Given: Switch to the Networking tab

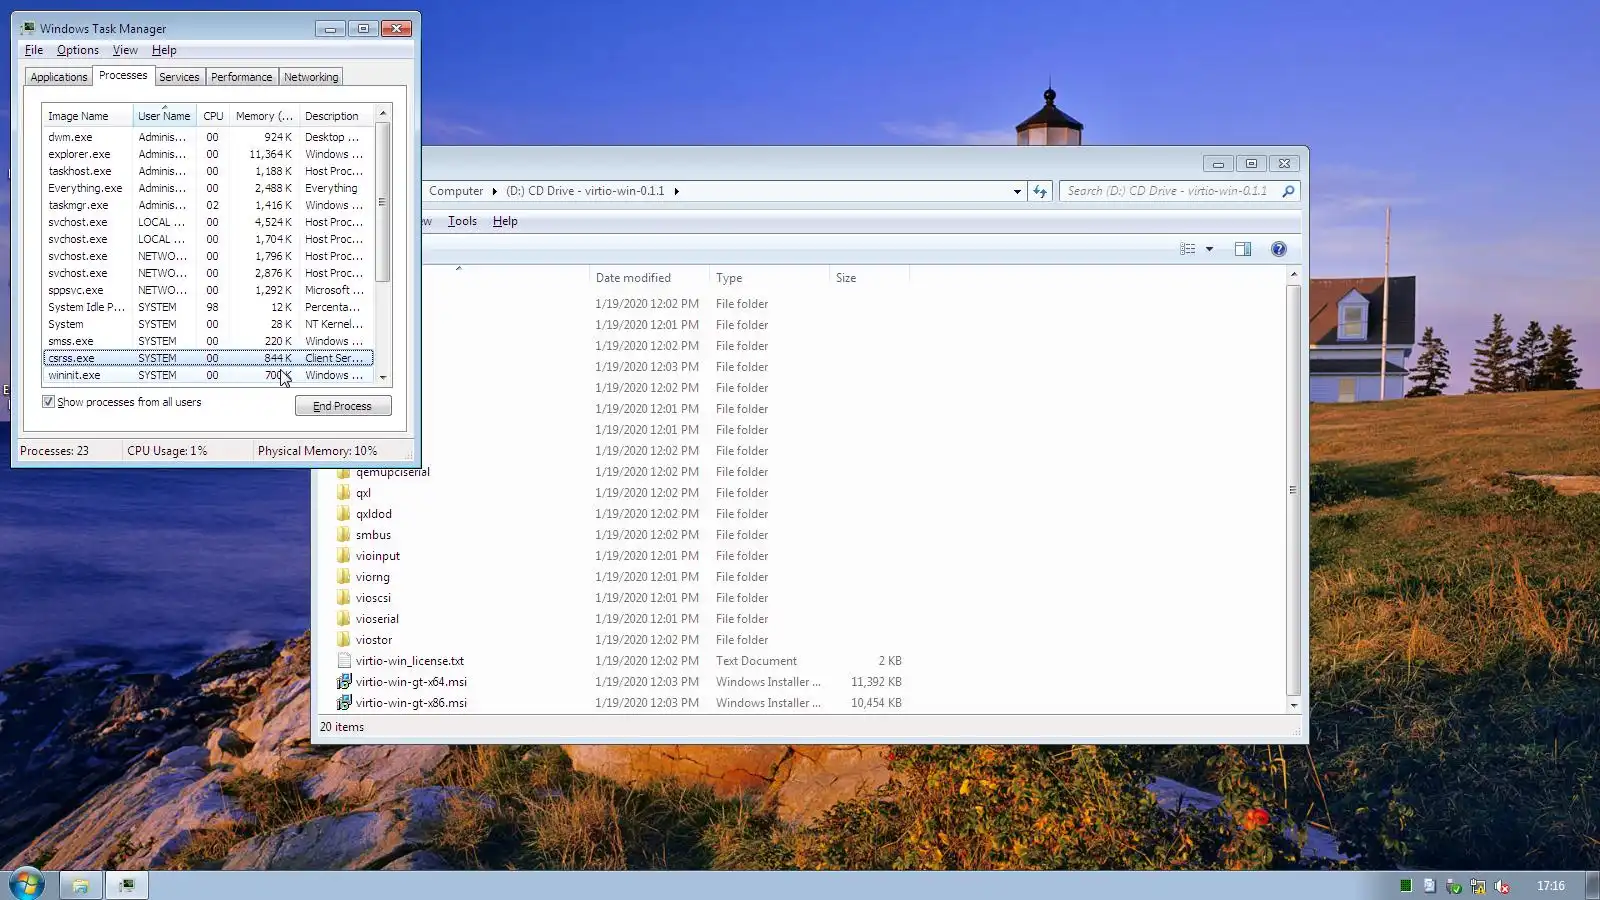Looking at the screenshot, I should 311,77.
